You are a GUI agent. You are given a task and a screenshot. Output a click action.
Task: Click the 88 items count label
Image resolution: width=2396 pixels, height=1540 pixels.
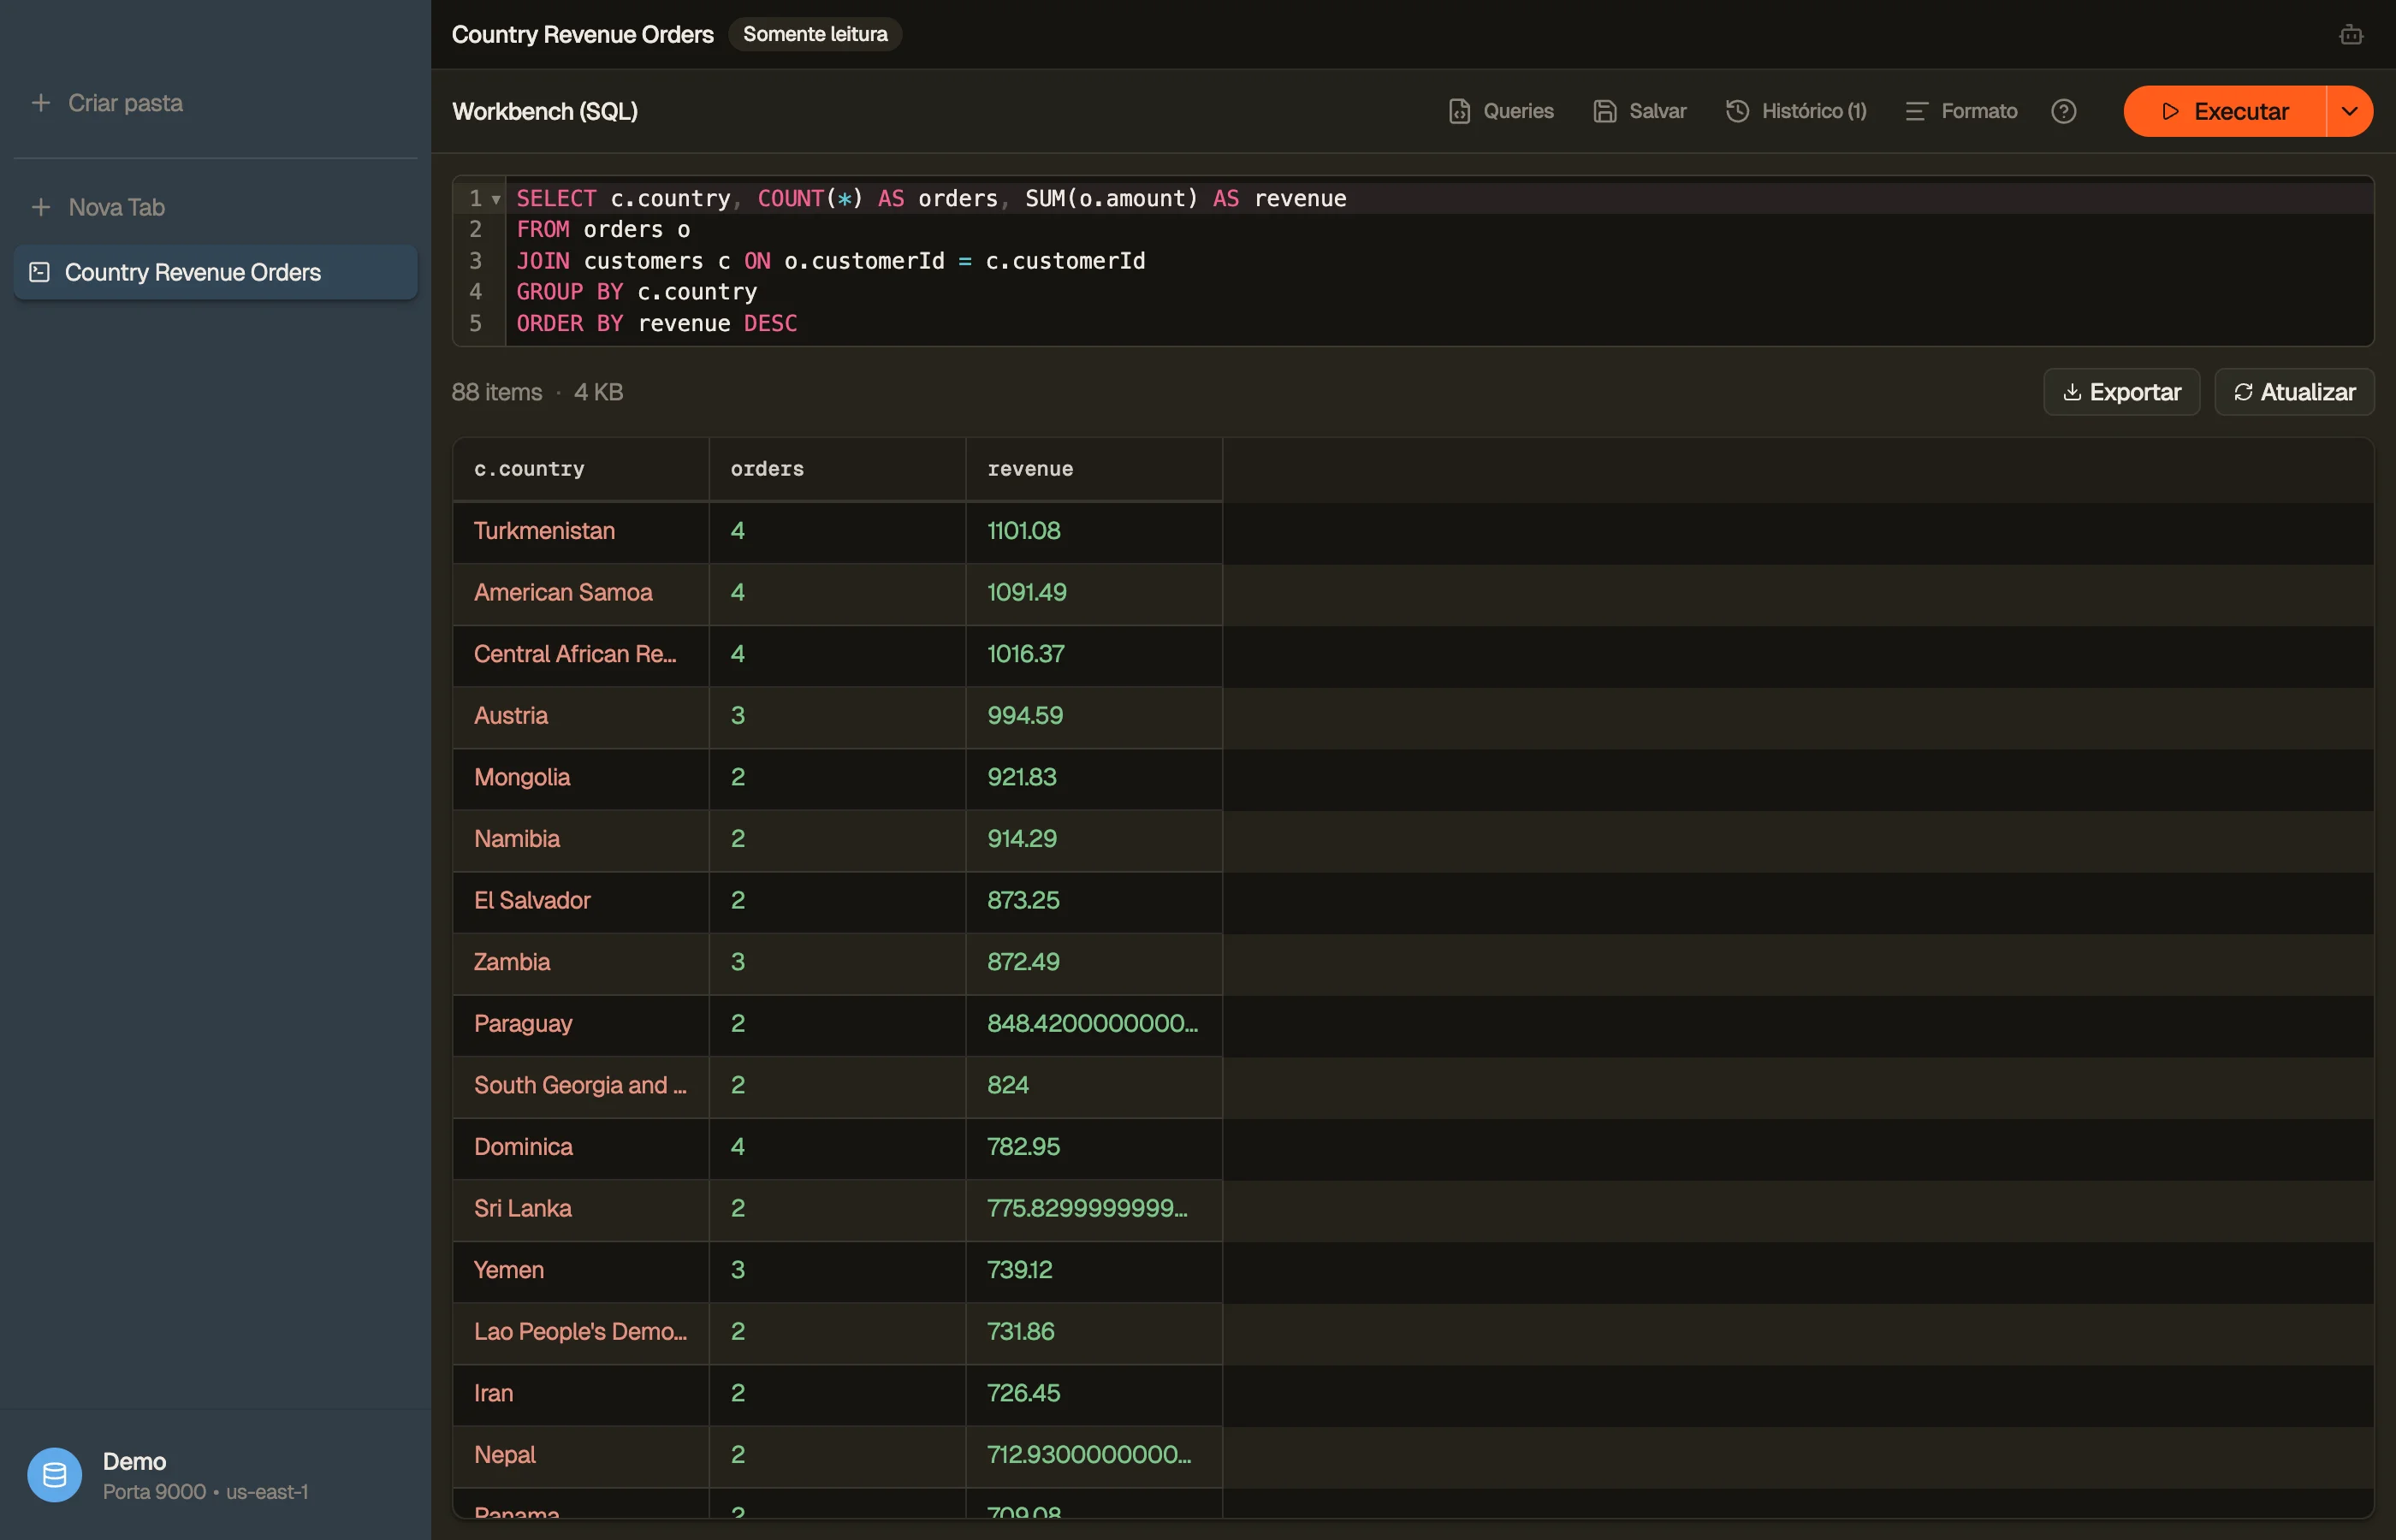(x=497, y=392)
